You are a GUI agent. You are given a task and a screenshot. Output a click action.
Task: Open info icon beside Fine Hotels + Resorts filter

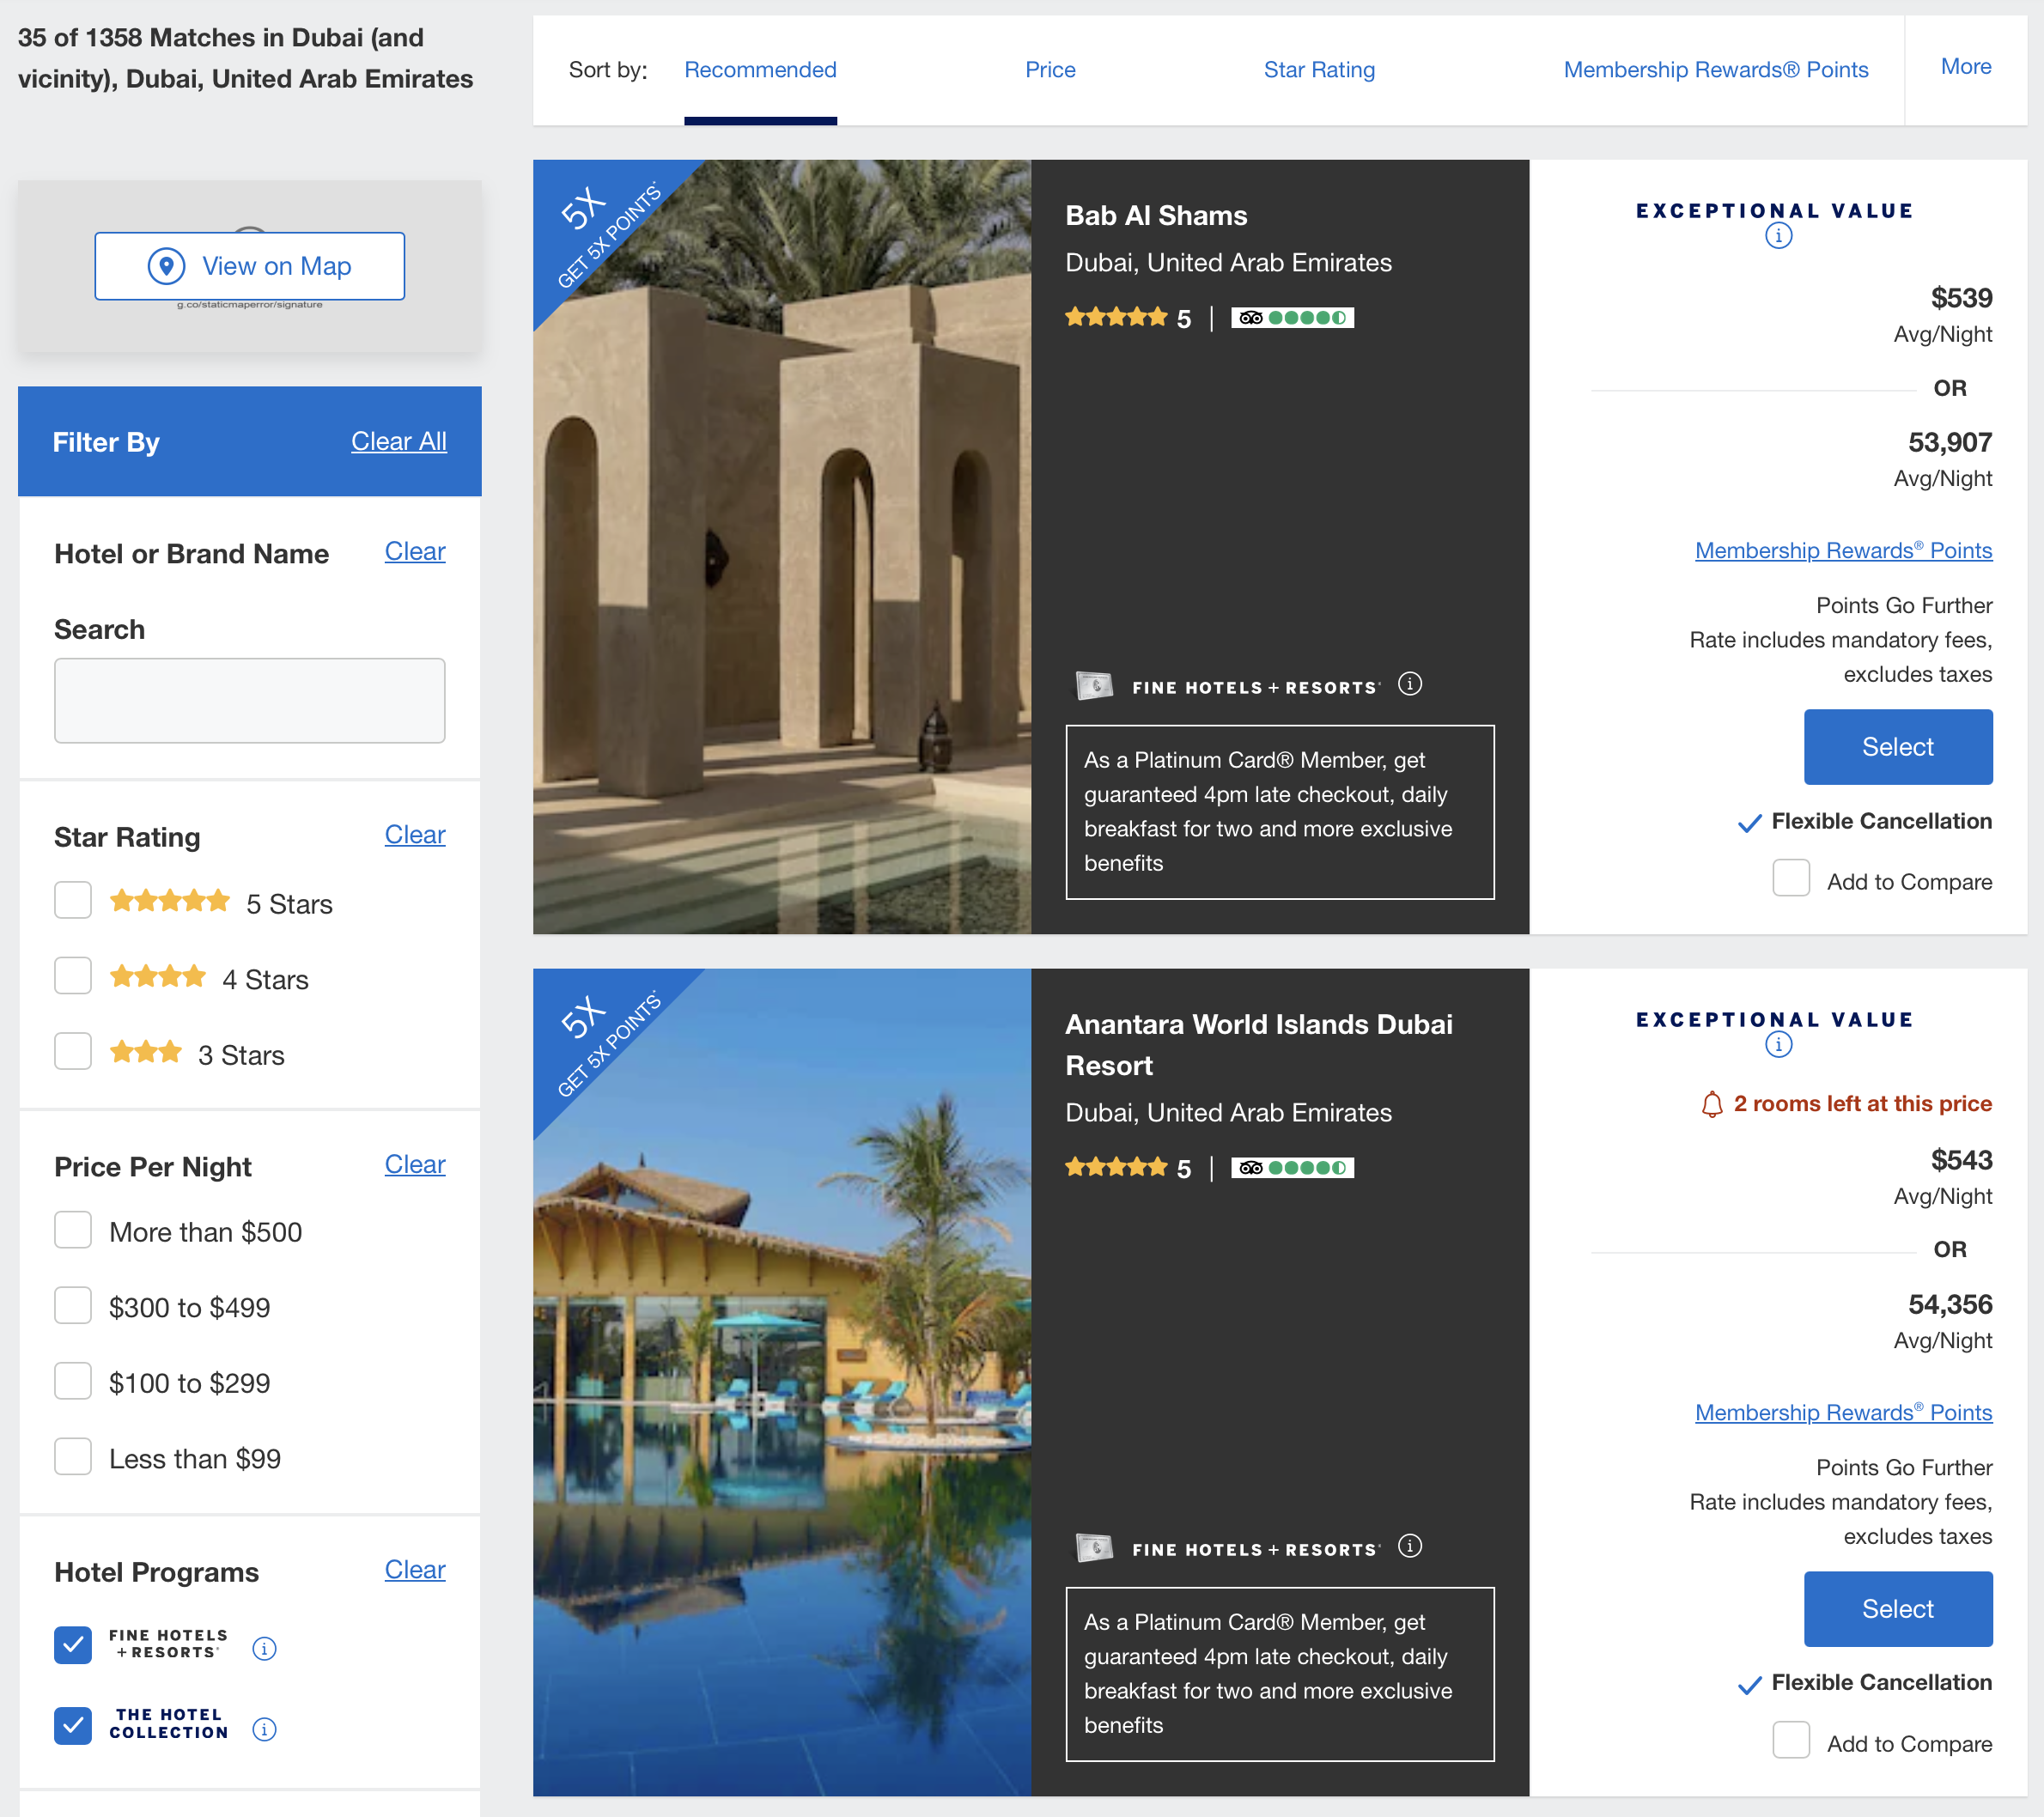tap(264, 1648)
